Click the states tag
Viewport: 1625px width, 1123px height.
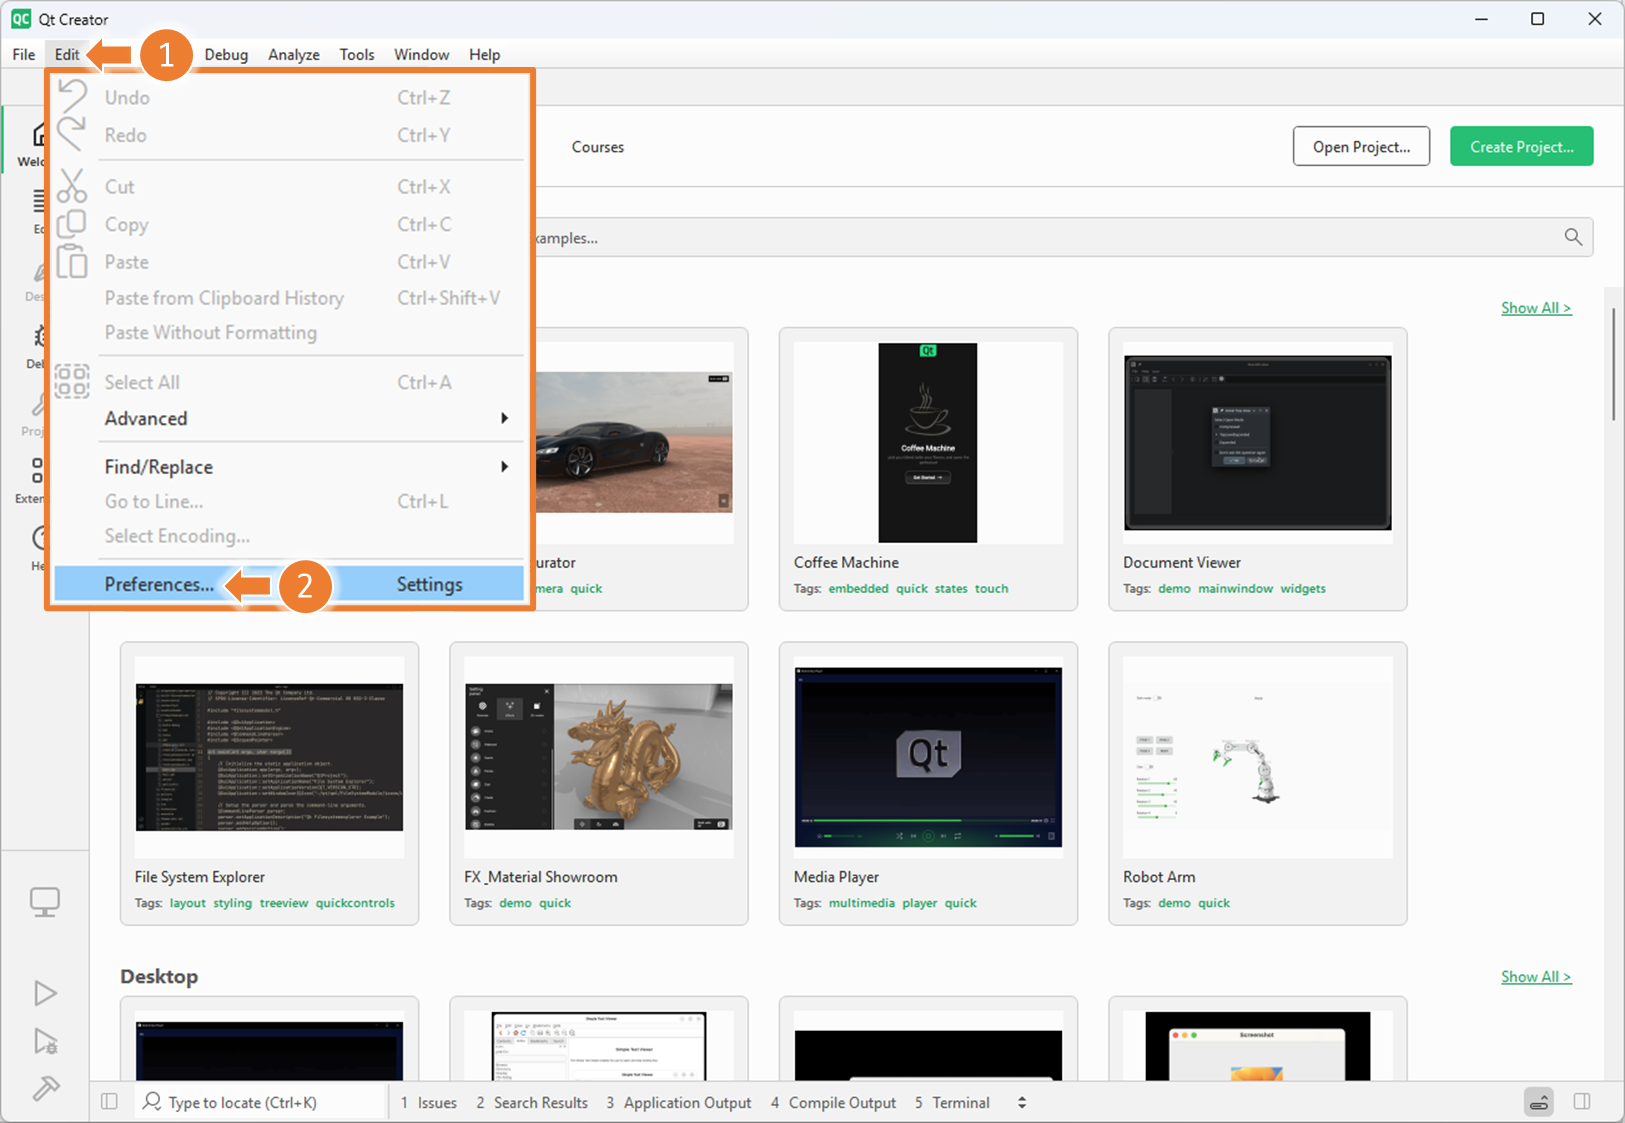[x=951, y=588]
